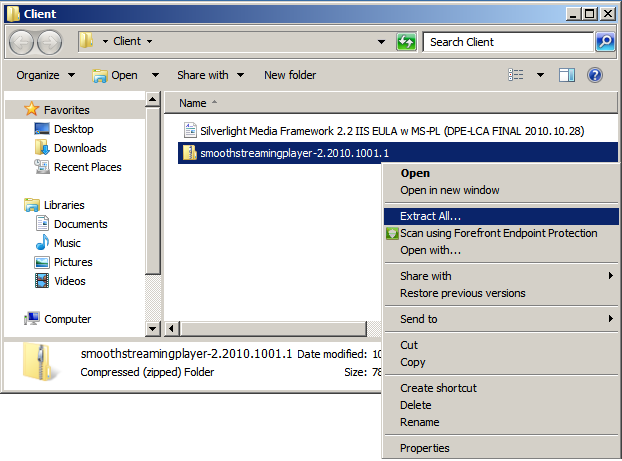
Task: Choose Open in new window
Action: (x=501, y=190)
